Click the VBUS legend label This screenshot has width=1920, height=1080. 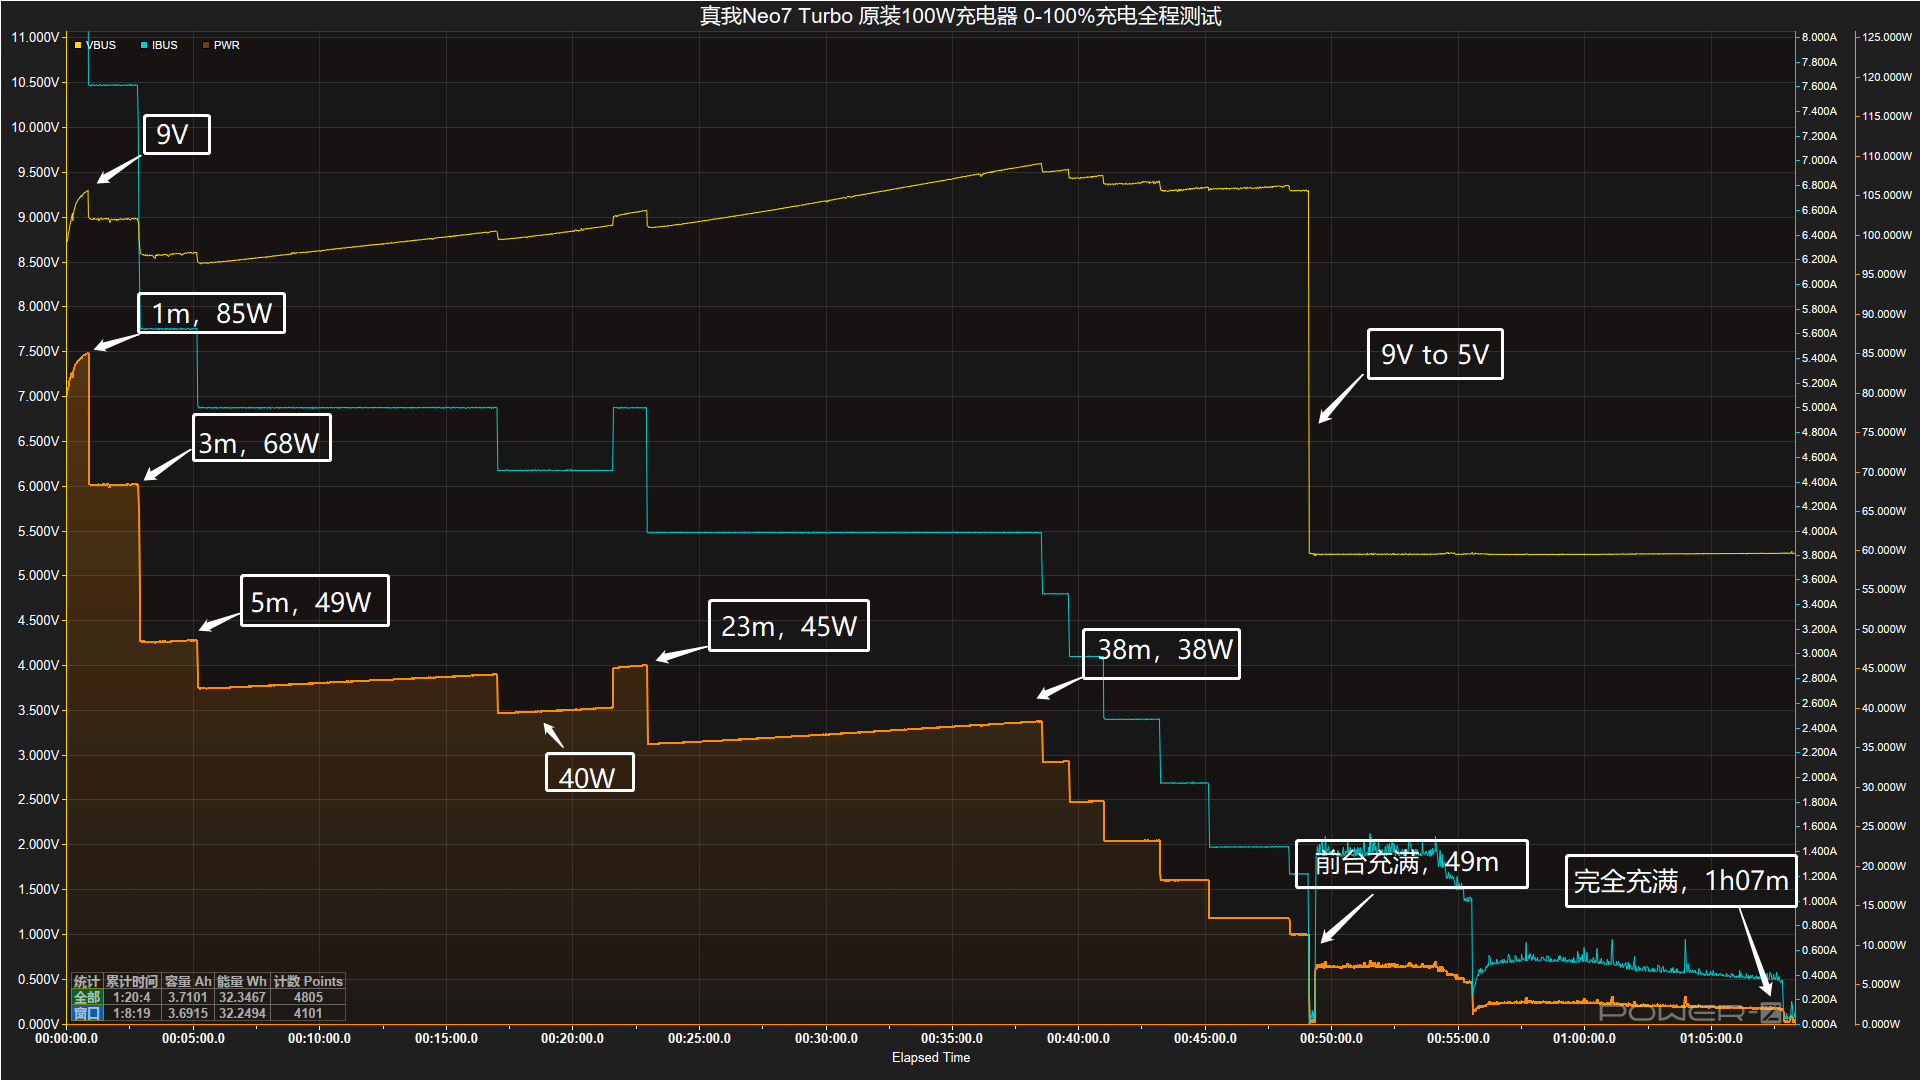point(101,45)
